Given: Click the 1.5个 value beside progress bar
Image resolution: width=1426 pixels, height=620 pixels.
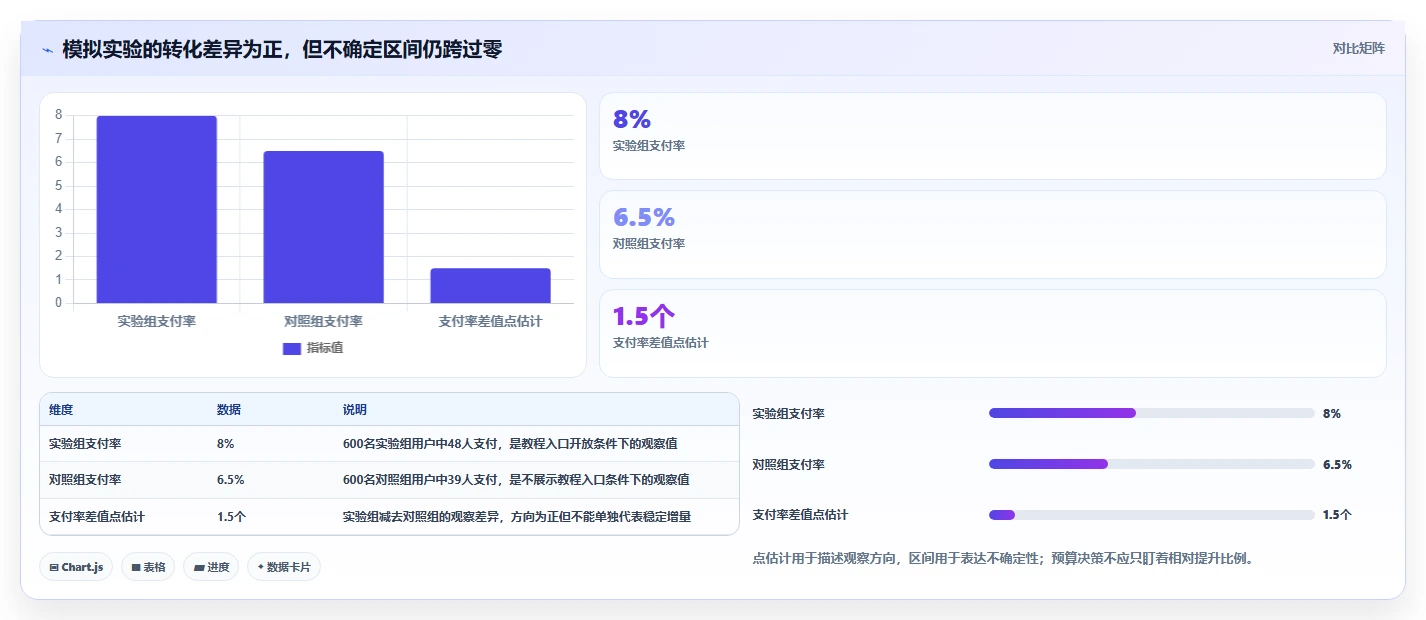Looking at the screenshot, I should (1337, 515).
